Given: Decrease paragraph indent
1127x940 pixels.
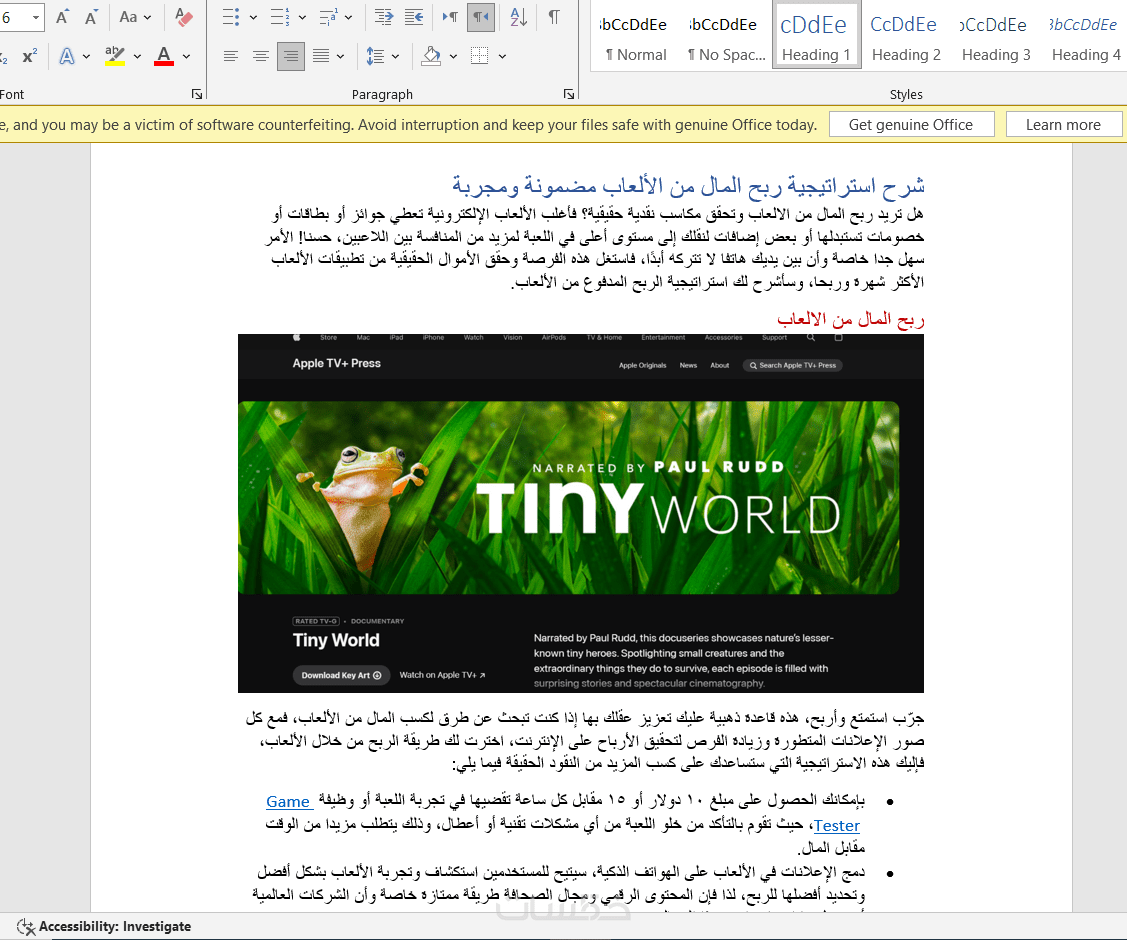Looking at the screenshot, I should (414, 17).
